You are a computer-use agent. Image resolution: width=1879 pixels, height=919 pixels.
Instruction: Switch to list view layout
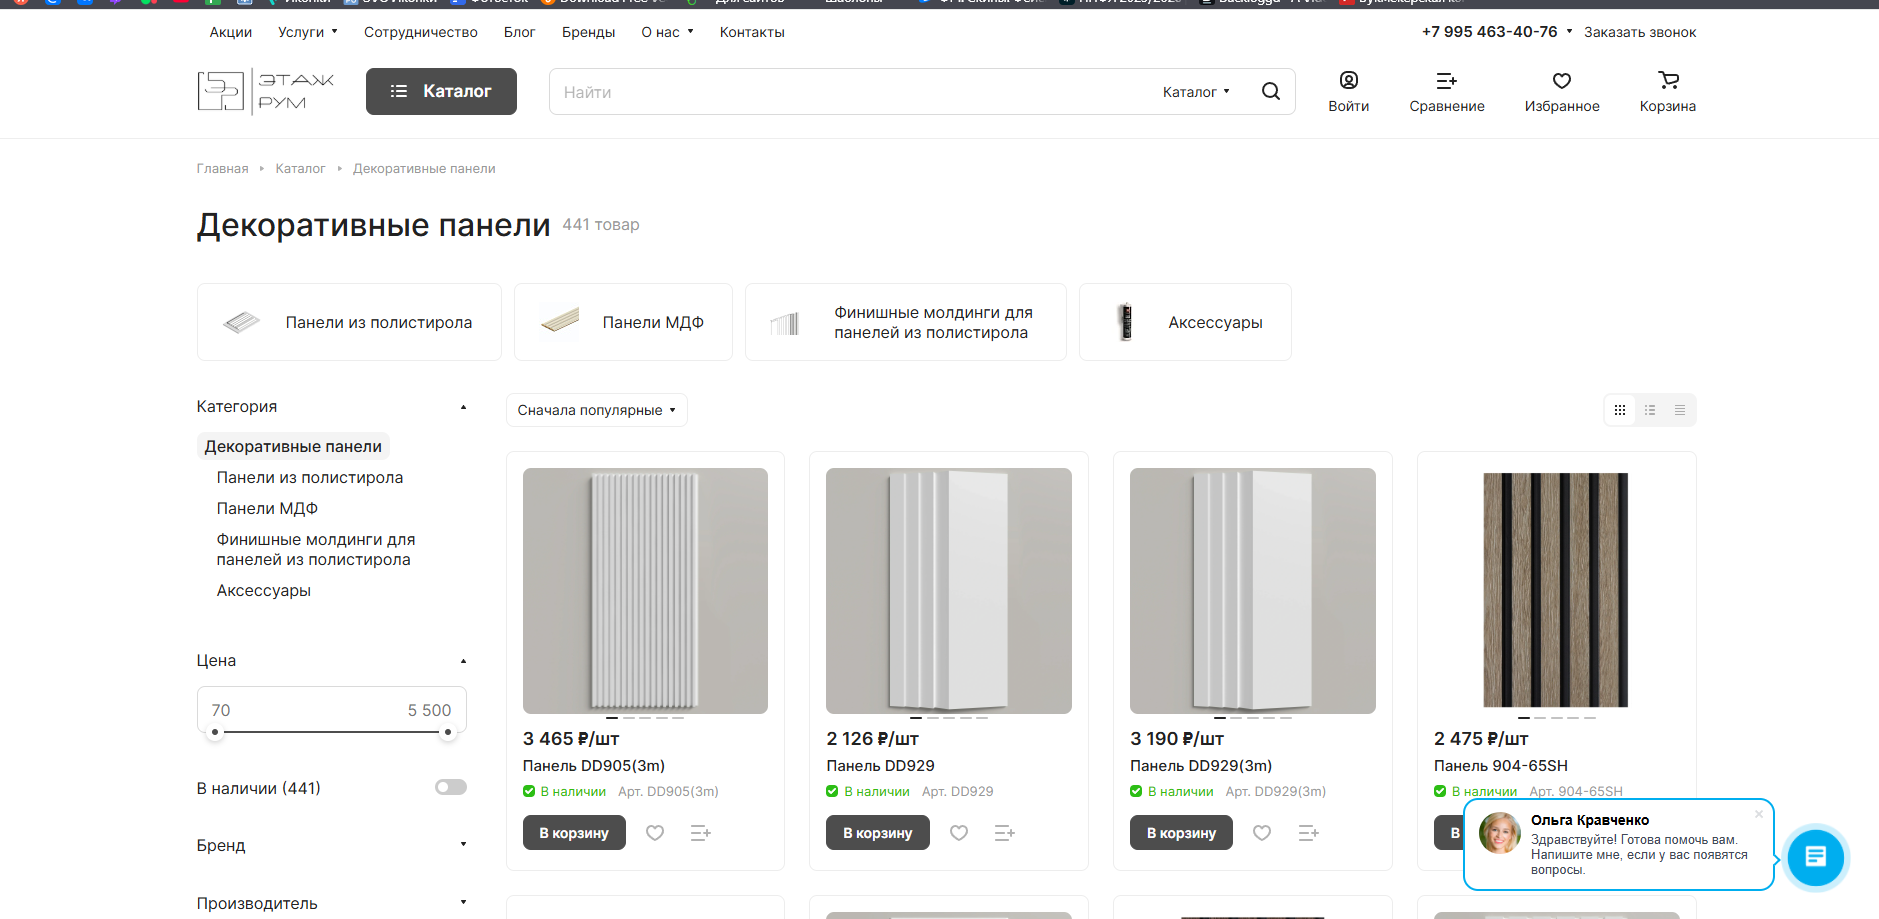point(1650,410)
